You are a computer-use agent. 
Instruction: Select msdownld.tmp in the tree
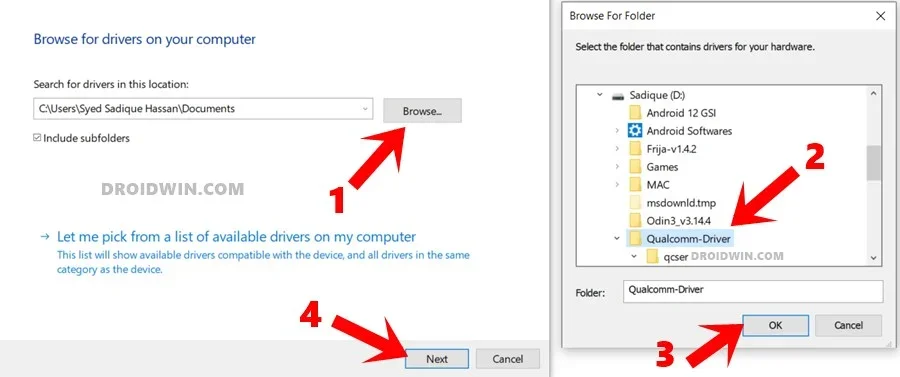(681, 203)
